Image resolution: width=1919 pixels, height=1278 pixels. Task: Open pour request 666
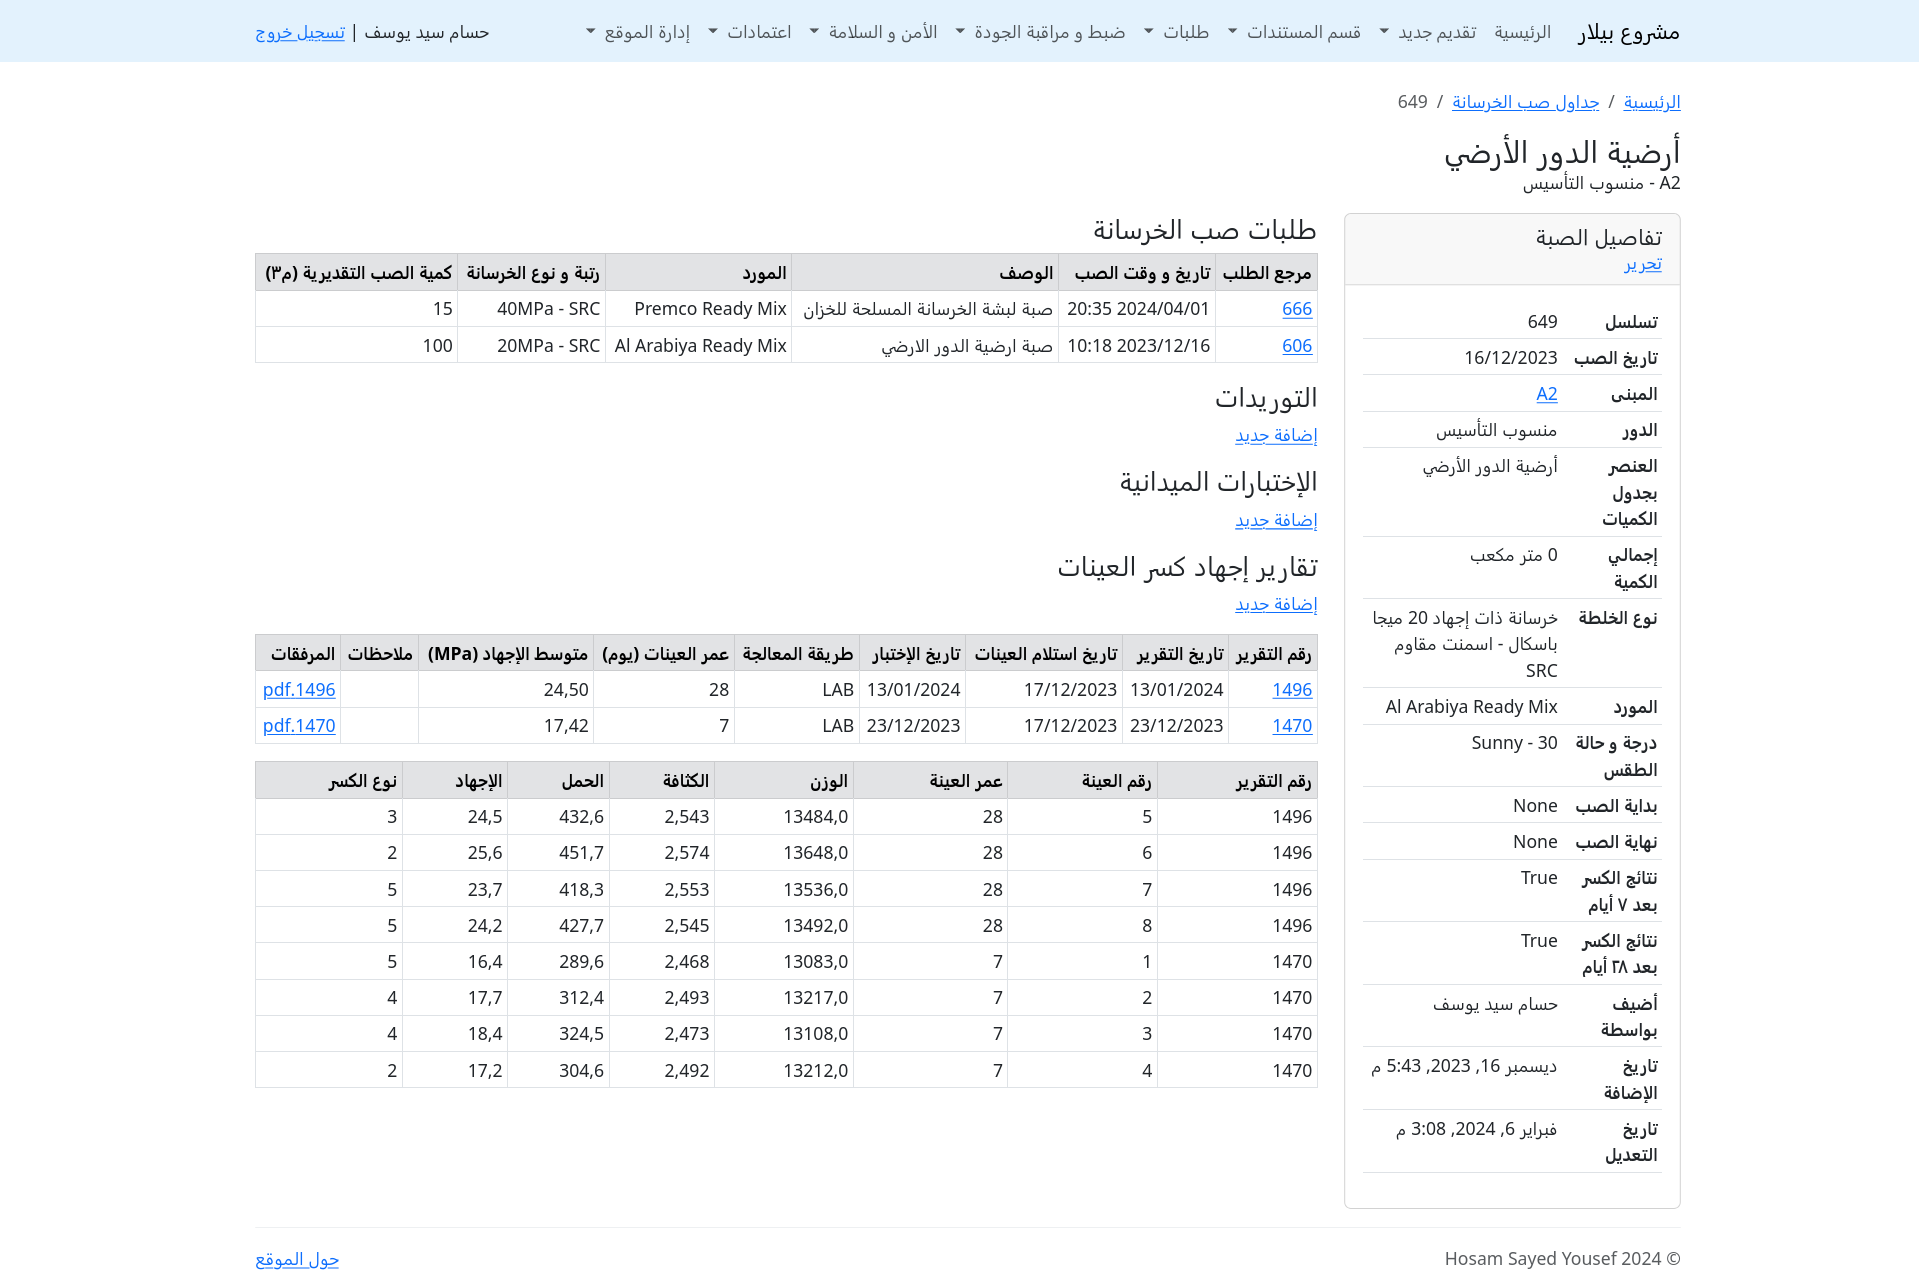(1296, 309)
